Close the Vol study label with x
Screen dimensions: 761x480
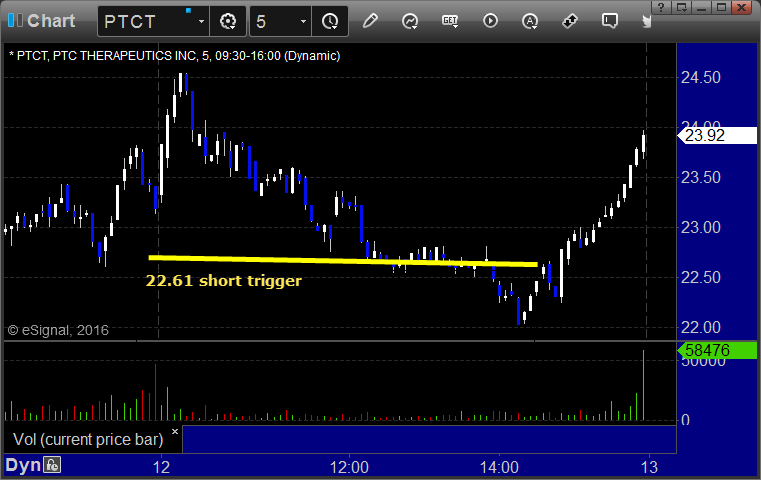pos(175,431)
